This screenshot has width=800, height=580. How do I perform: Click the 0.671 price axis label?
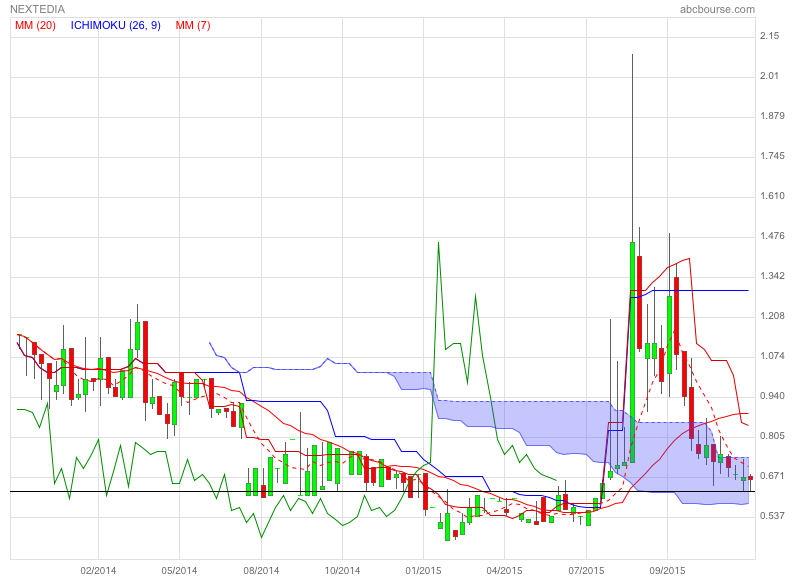coord(772,475)
